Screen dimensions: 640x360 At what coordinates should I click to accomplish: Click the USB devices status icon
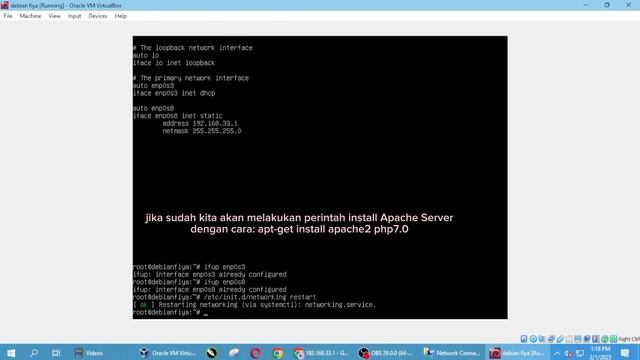[x=560, y=339]
